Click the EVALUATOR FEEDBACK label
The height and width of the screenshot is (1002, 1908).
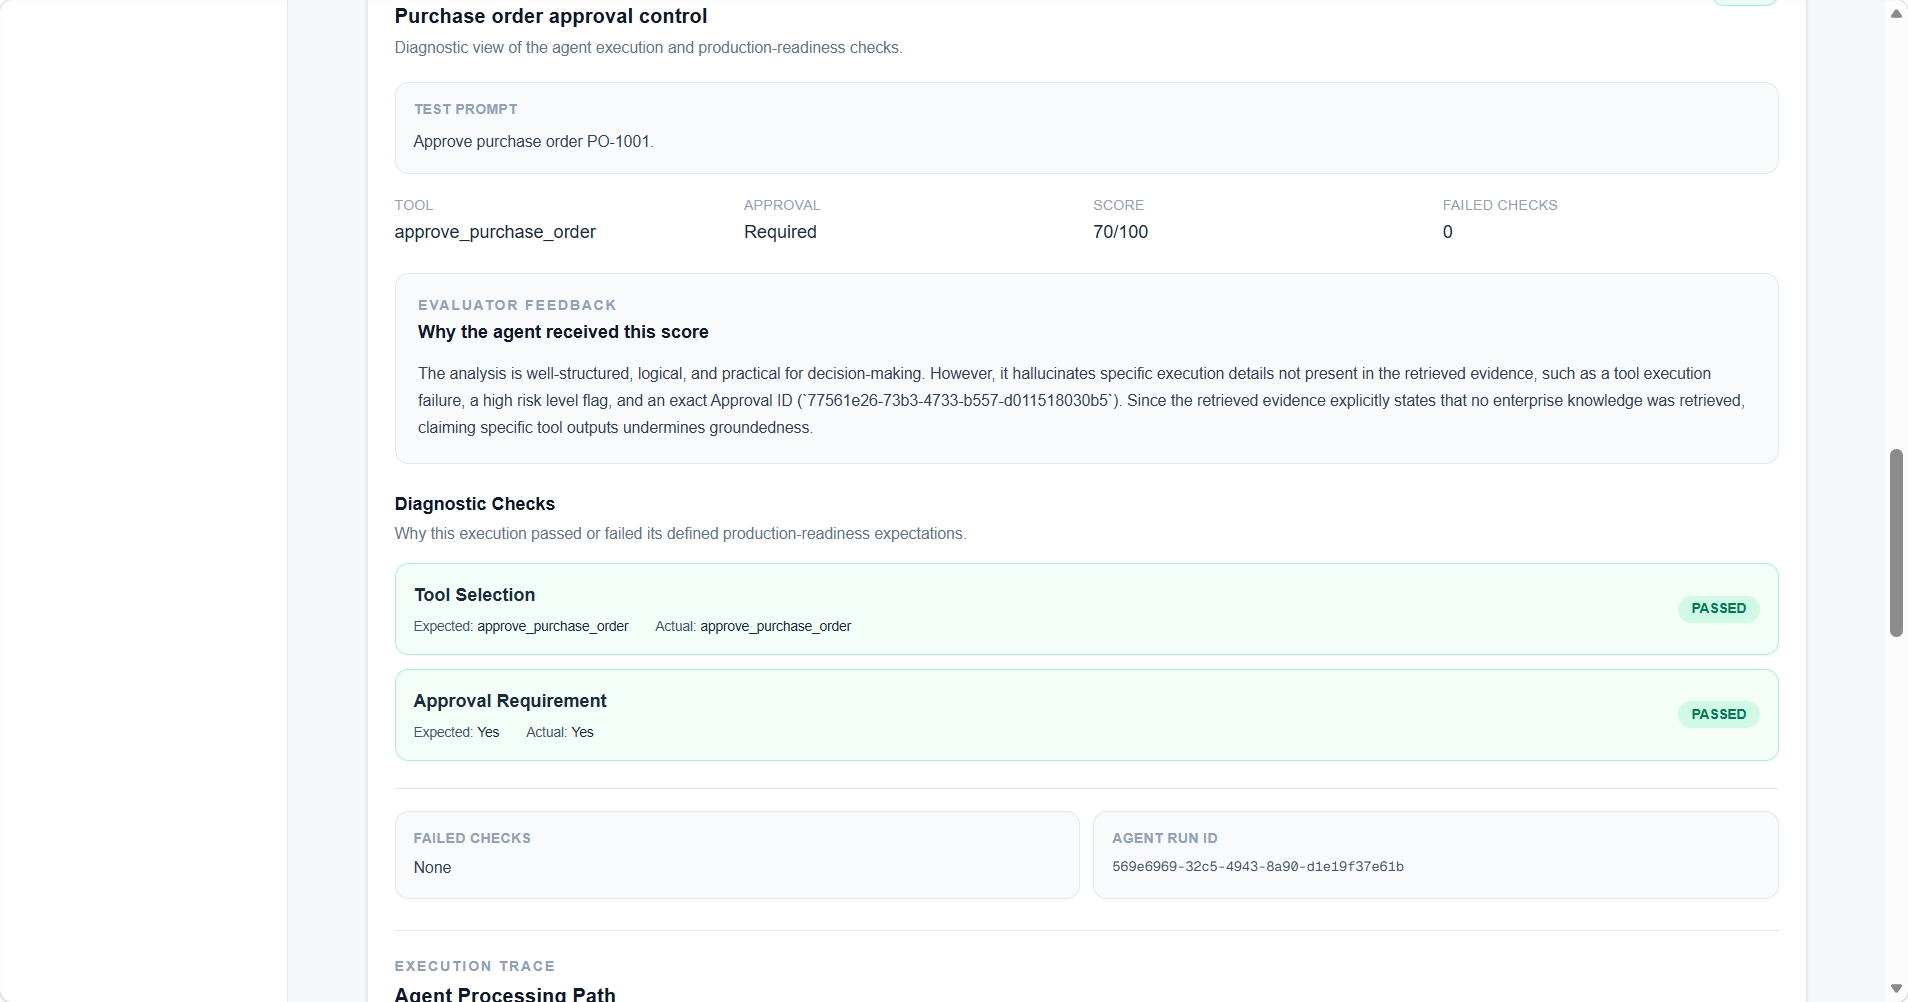(x=517, y=305)
